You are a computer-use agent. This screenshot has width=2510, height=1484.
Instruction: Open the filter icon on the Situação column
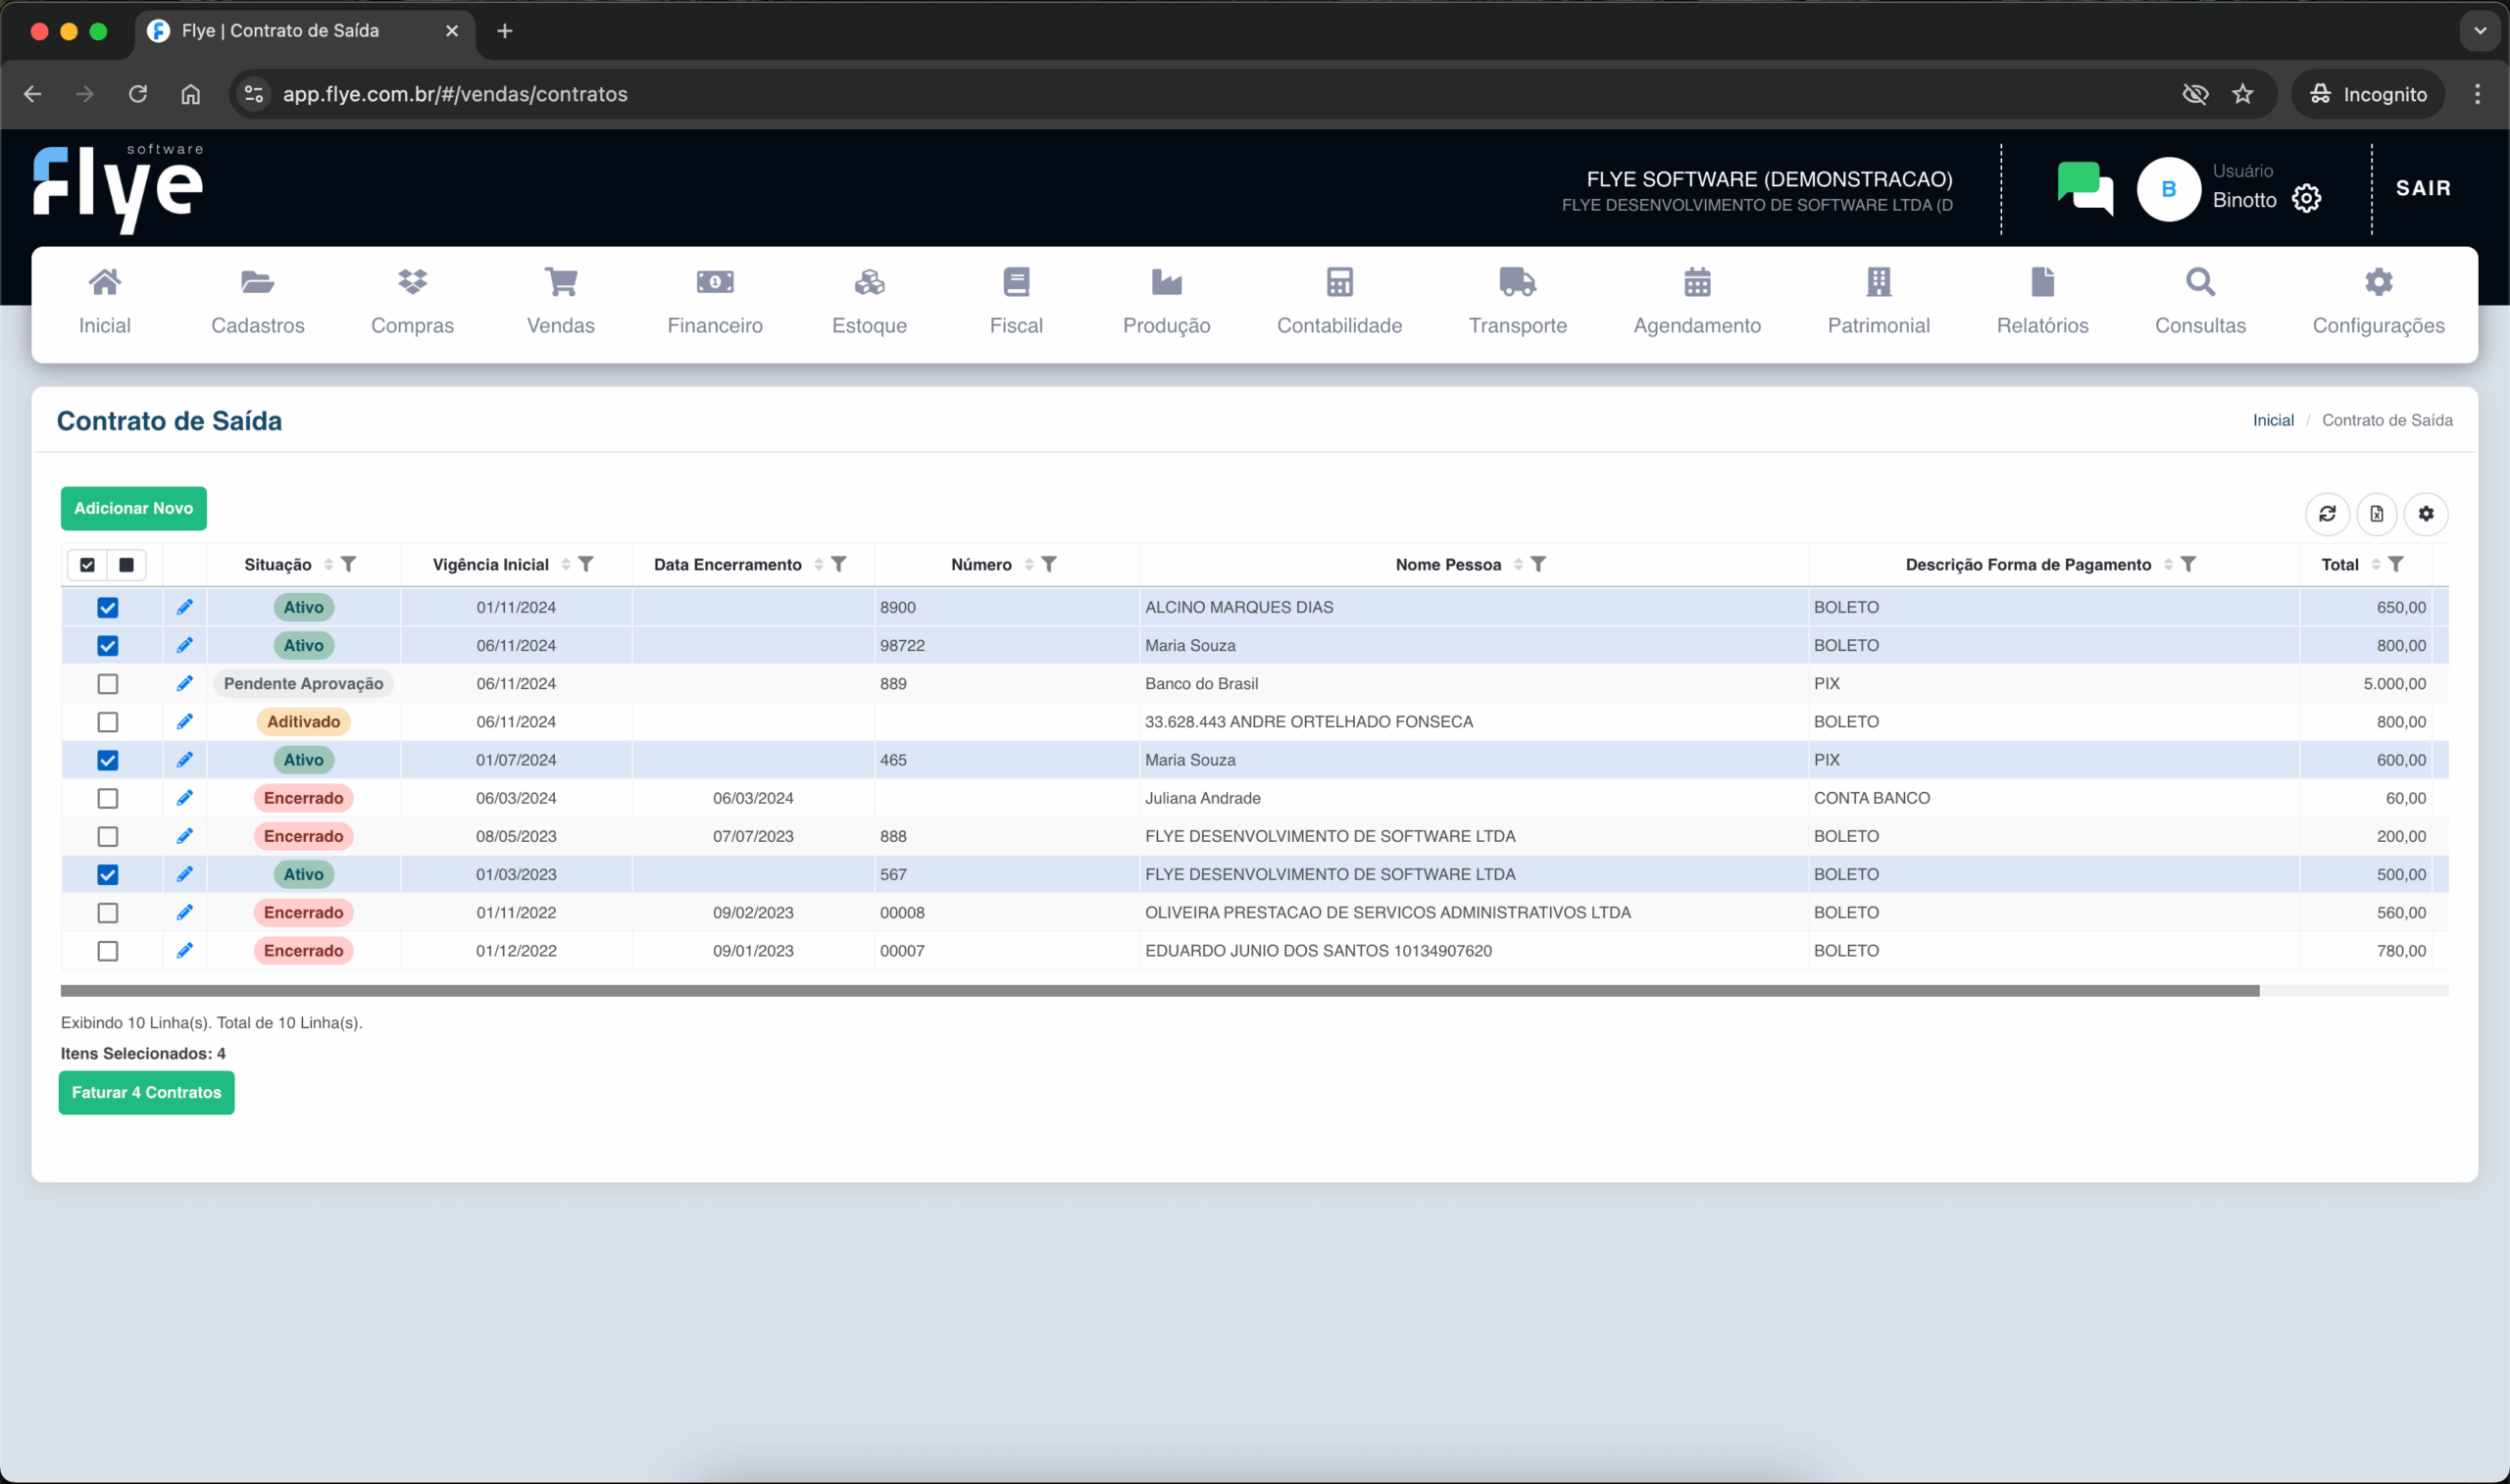coord(349,565)
